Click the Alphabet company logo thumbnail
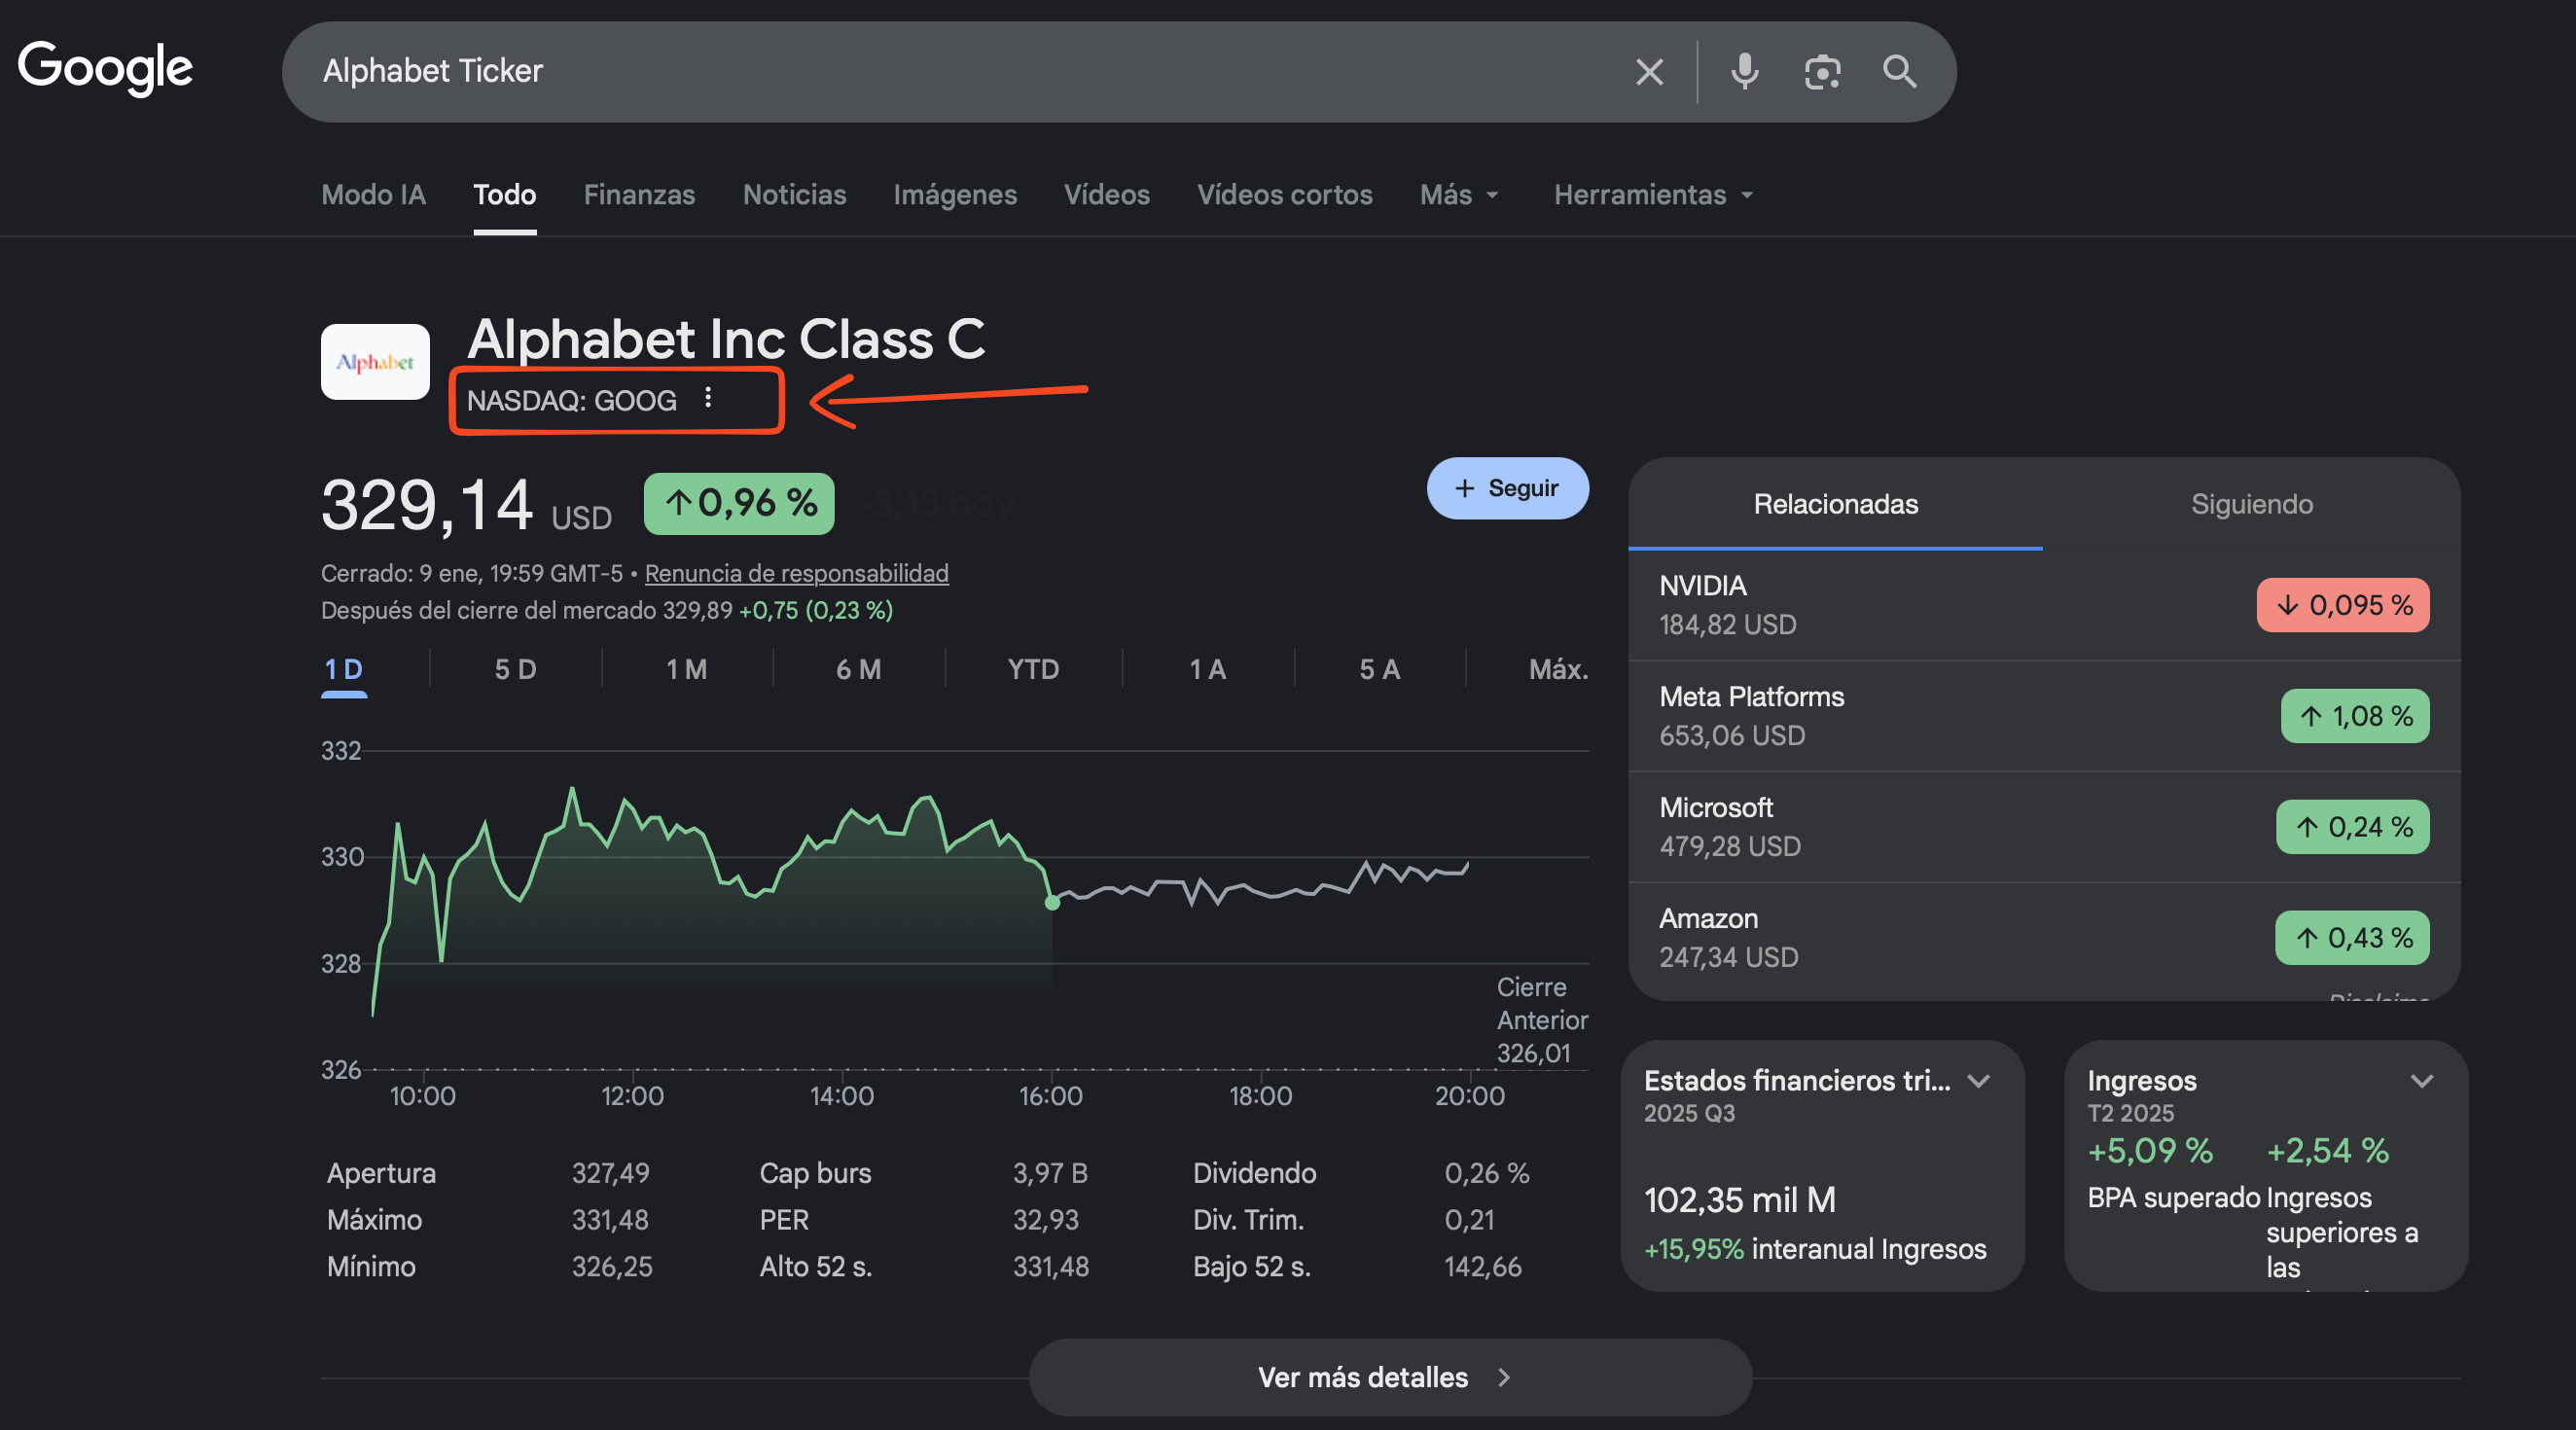Image resolution: width=2576 pixels, height=1430 pixels. [x=375, y=362]
